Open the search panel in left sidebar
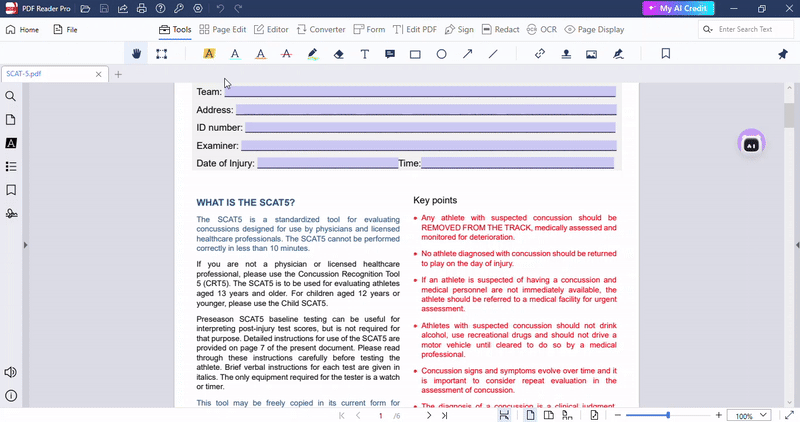Viewport: 800px width, 422px height. coord(10,96)
